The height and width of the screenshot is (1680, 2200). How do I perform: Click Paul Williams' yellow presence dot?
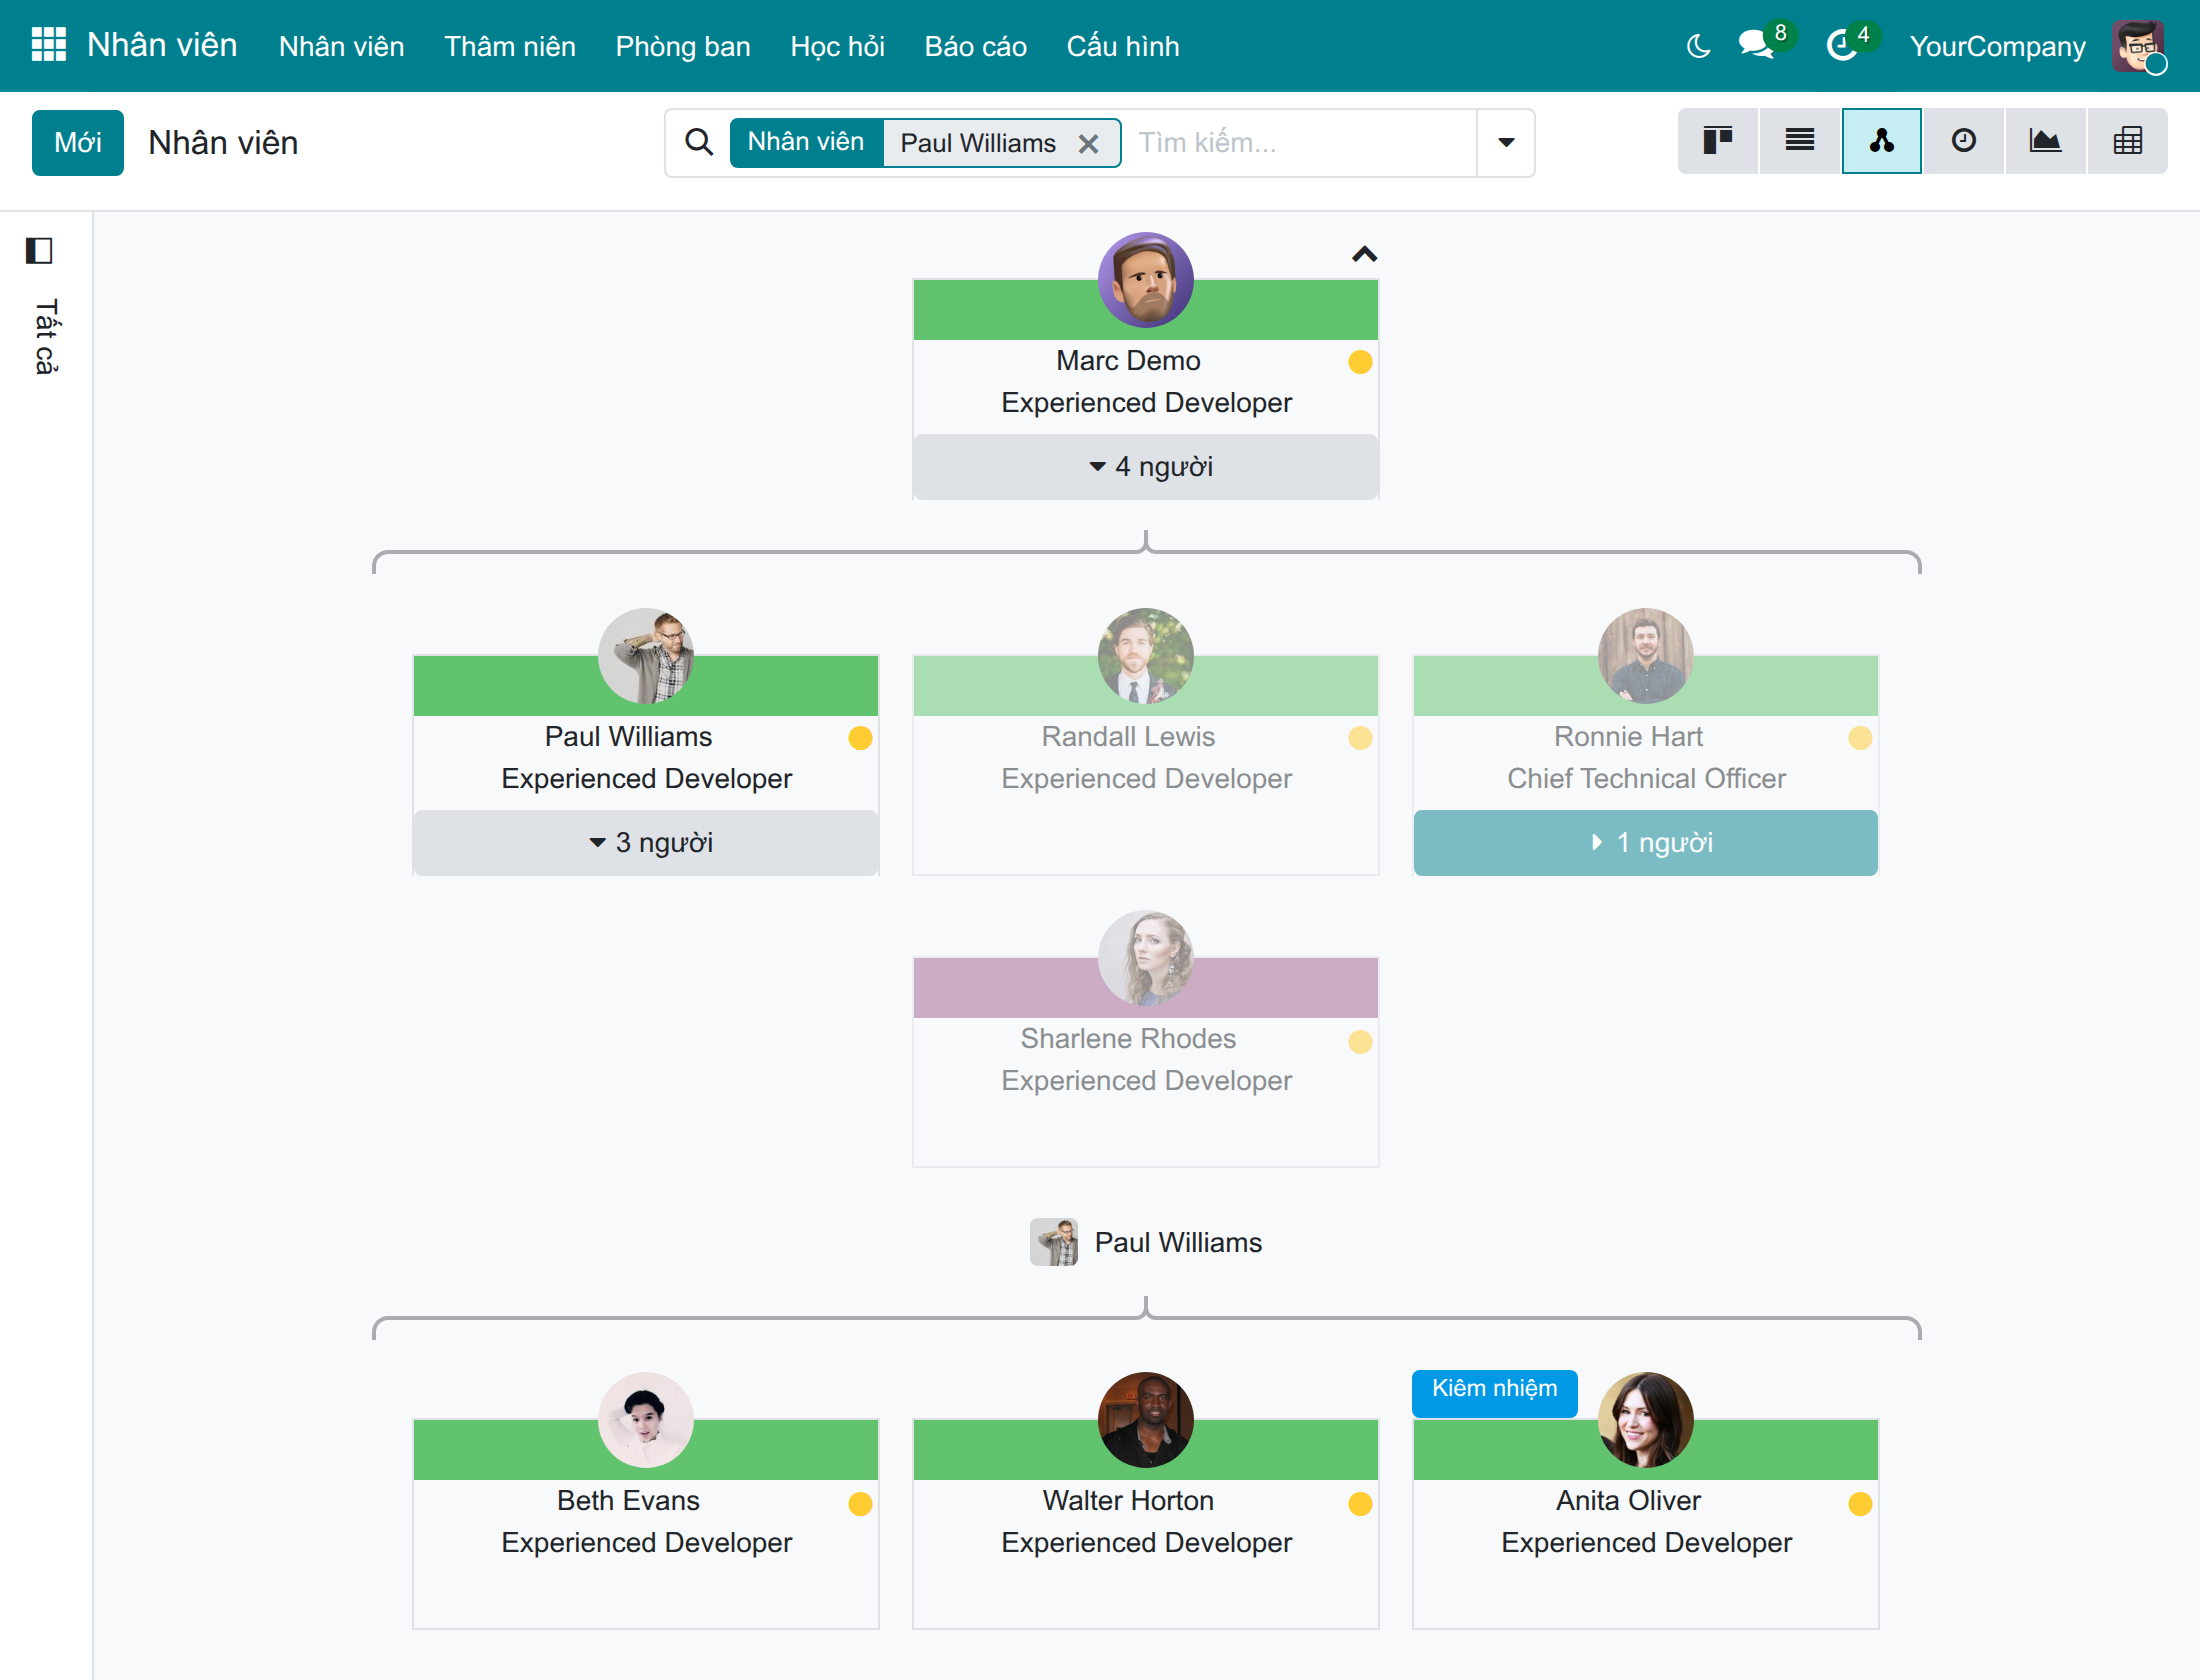(x=860, y=738)
